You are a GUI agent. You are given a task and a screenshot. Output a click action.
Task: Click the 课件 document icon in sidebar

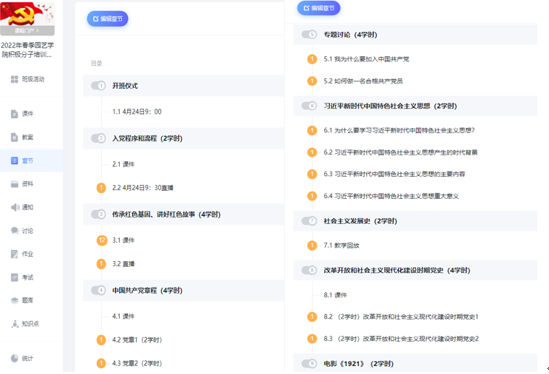pyautogui.click(x=14, y=114)
